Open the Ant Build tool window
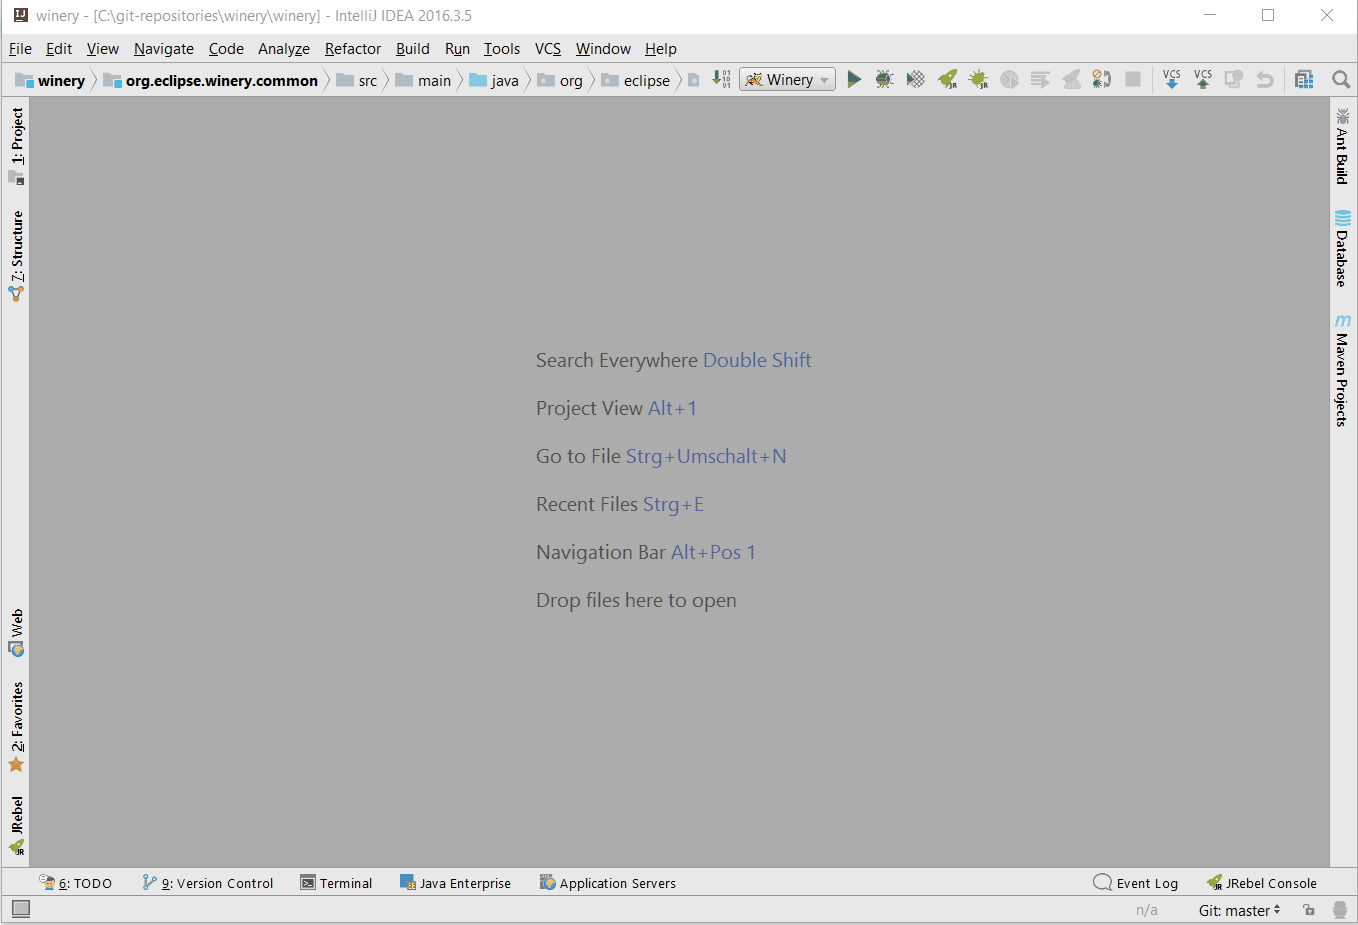1358x925 pixels. pyautogui.click(x=1342, y=146)
